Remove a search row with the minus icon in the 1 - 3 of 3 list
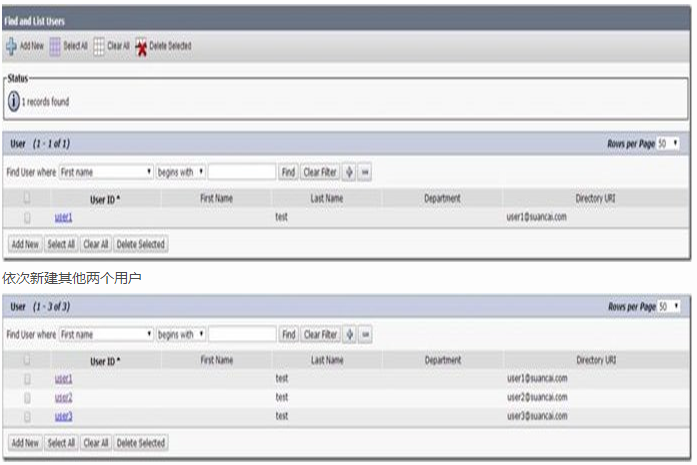 (365, 334)
